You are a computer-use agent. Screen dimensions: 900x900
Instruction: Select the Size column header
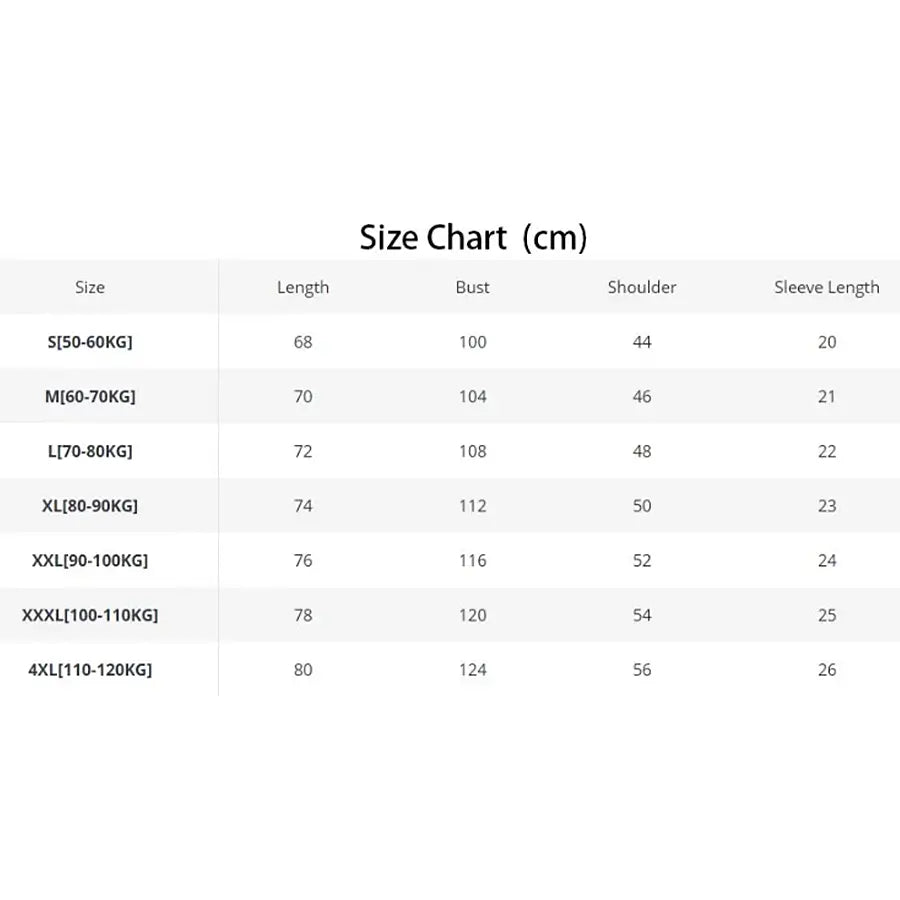[x=90, y=287]
